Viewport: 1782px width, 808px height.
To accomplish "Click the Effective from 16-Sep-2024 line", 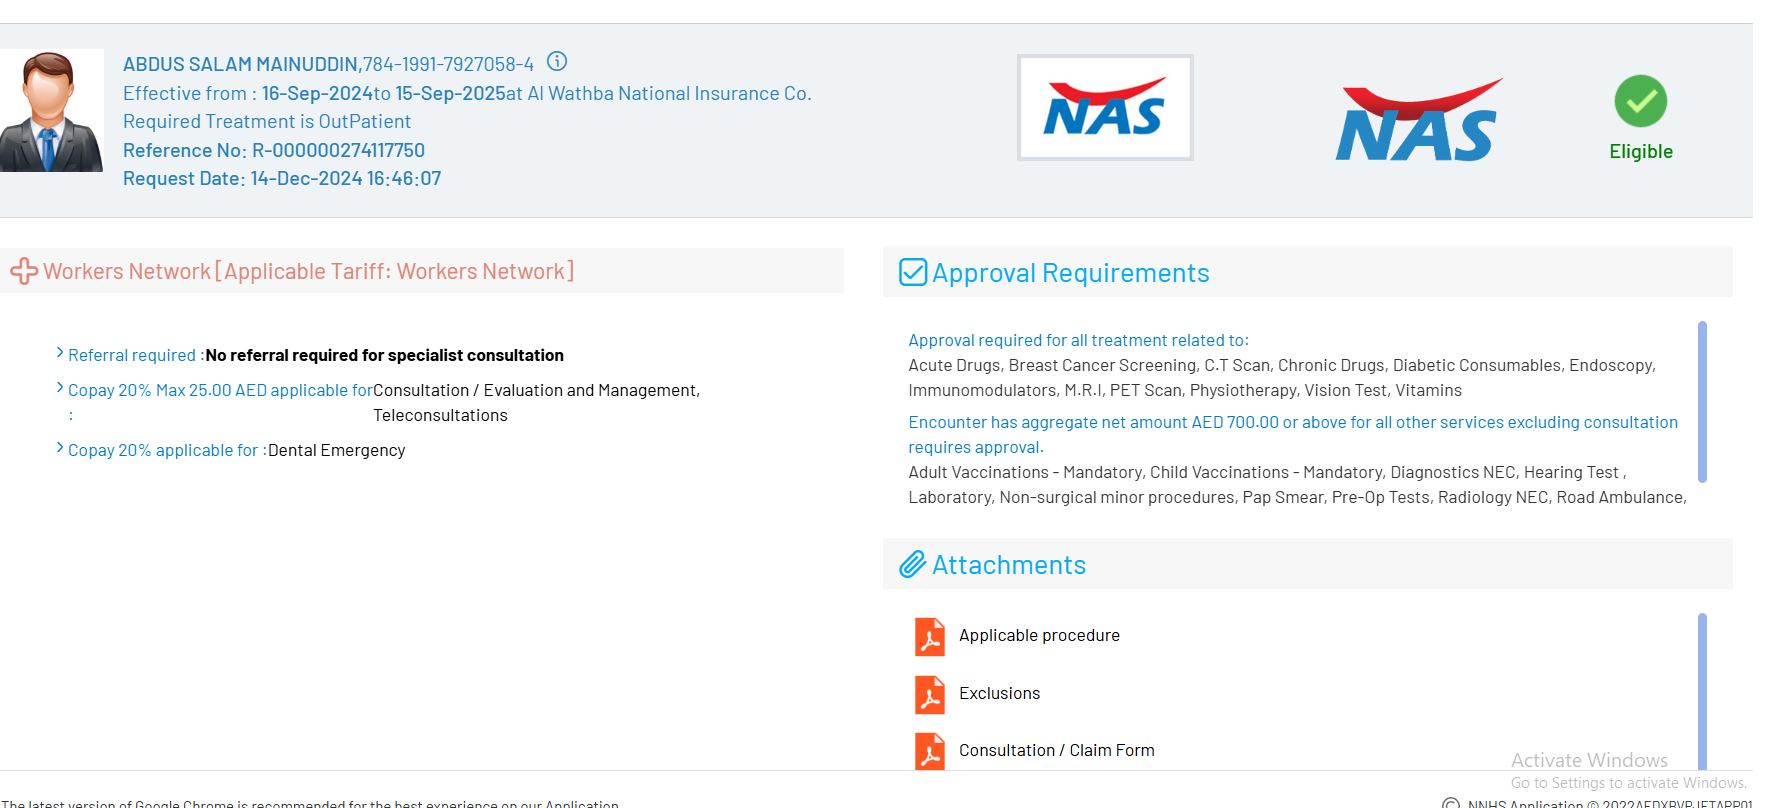I will pyautogui.click(x=467, y=93).
